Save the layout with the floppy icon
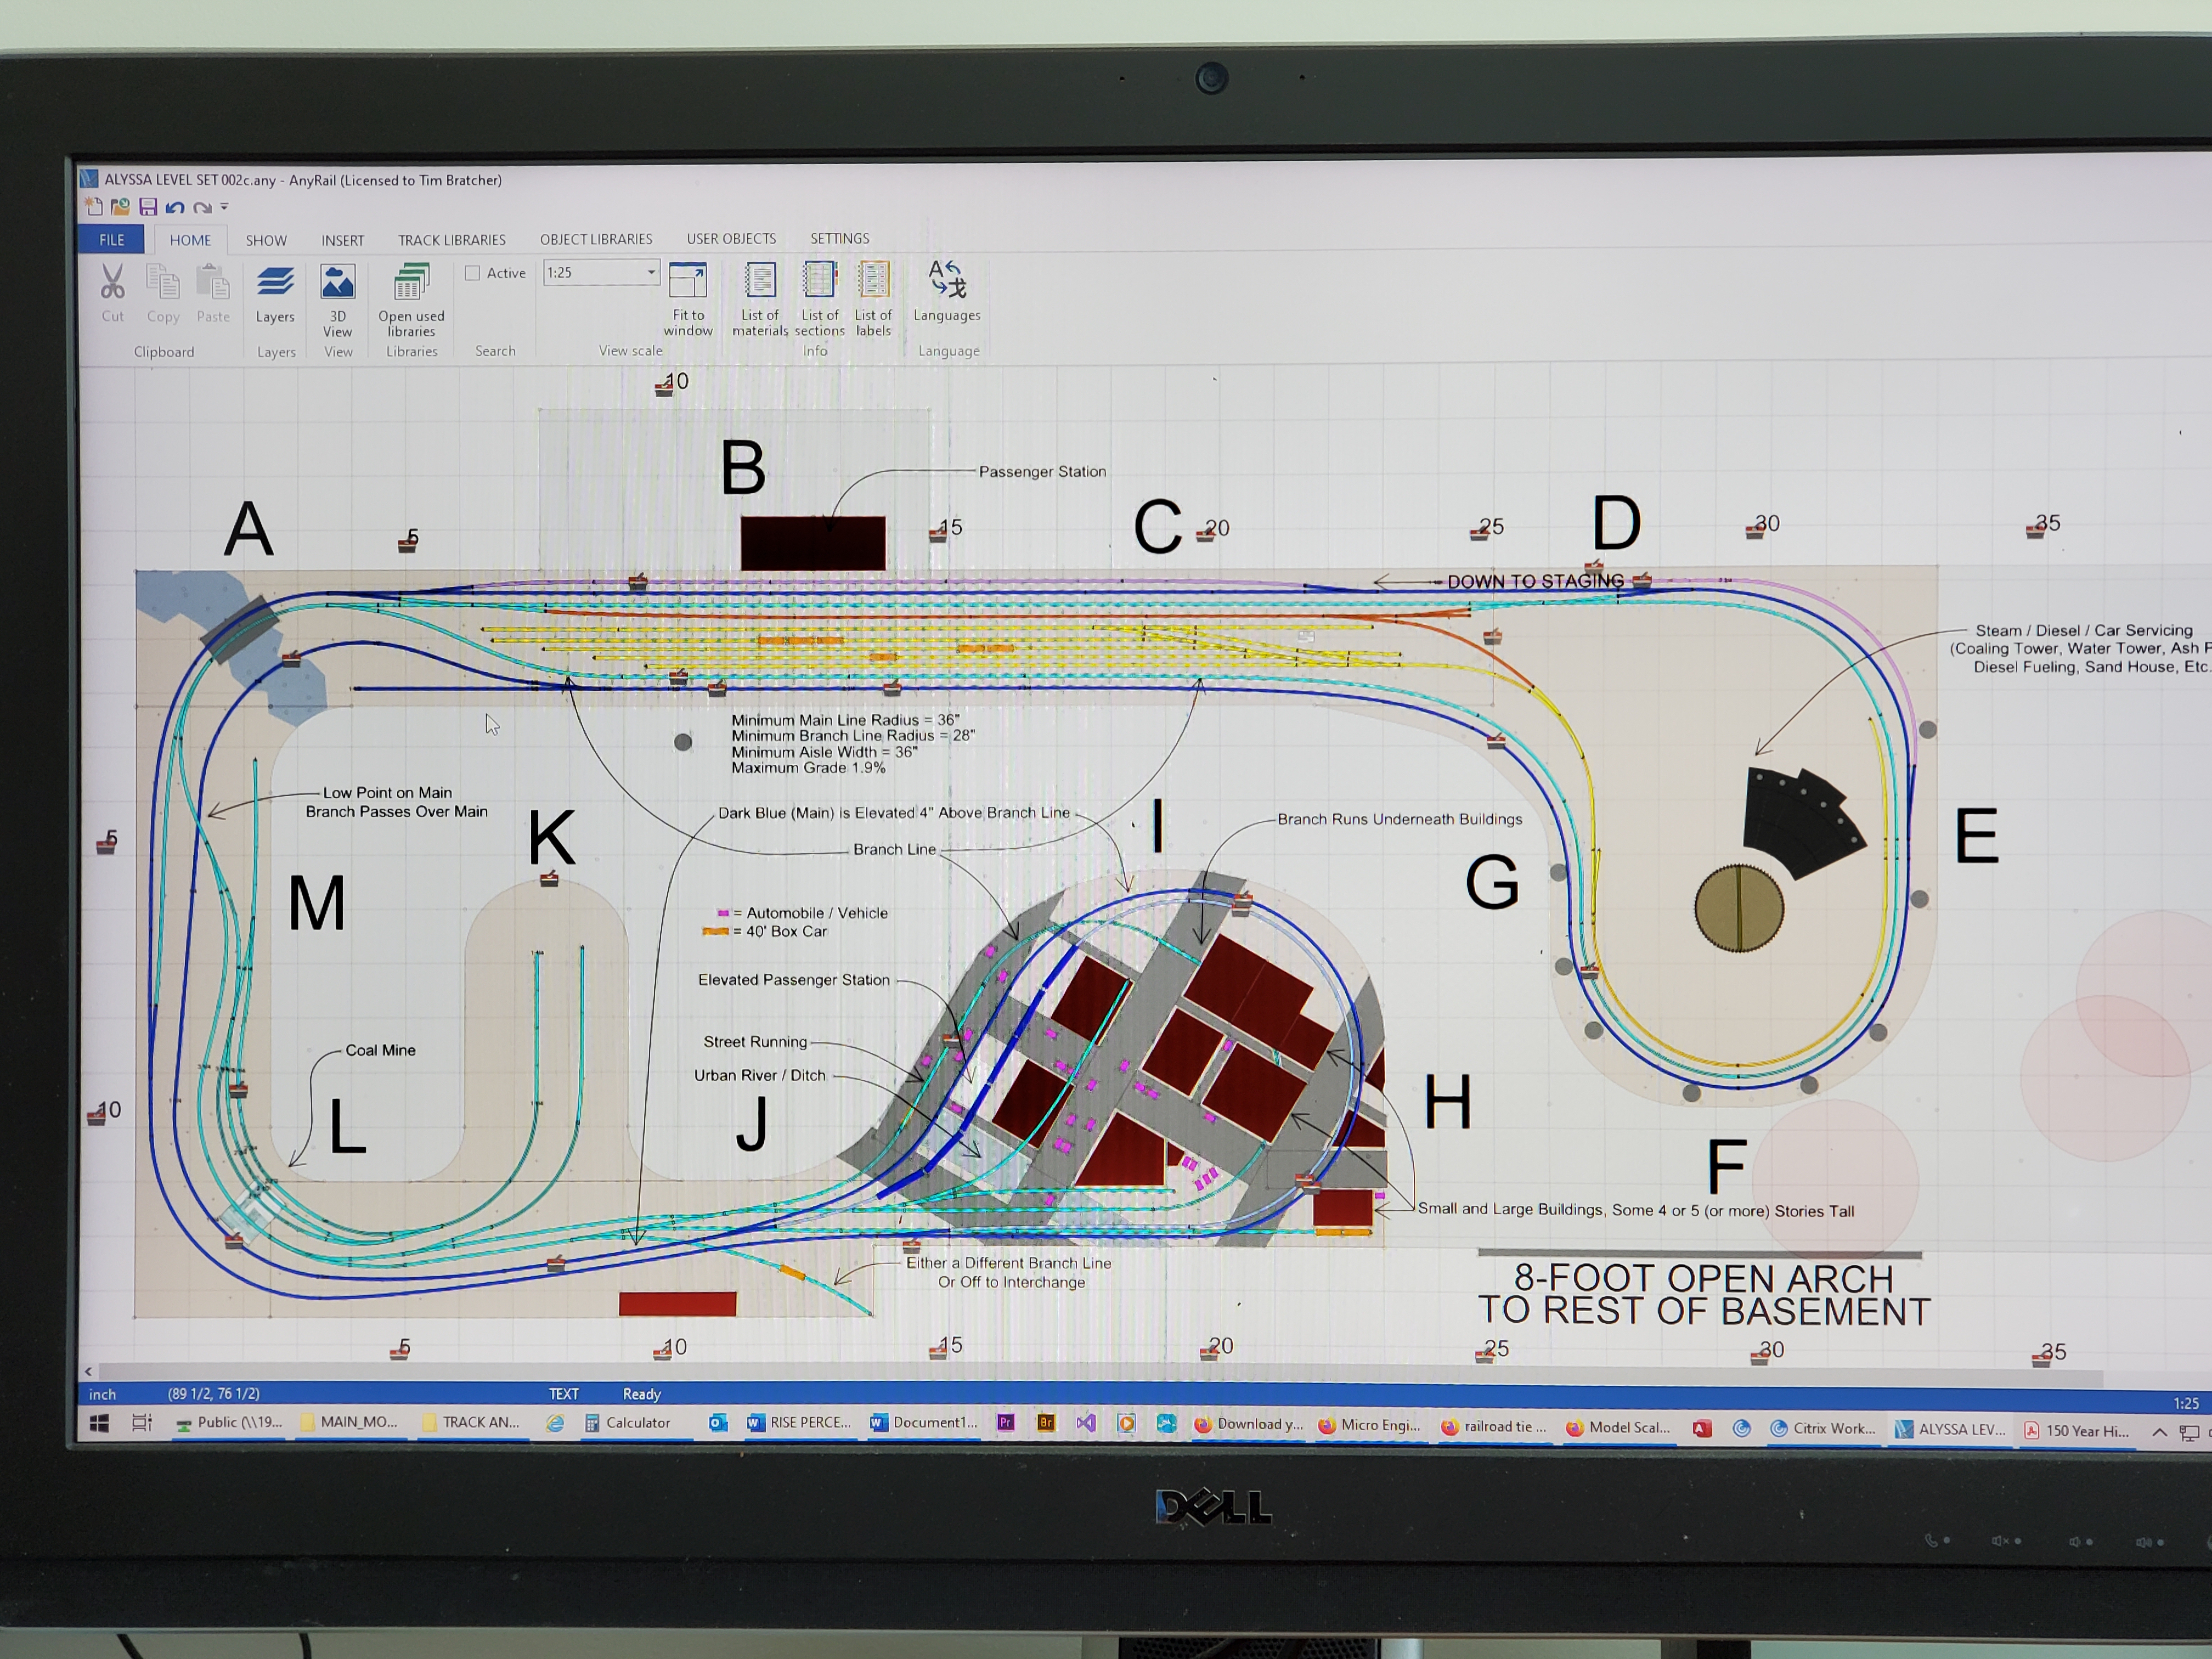This screenshot has height=1659, width=2212. pyautogui.click(x=148, y=206)
